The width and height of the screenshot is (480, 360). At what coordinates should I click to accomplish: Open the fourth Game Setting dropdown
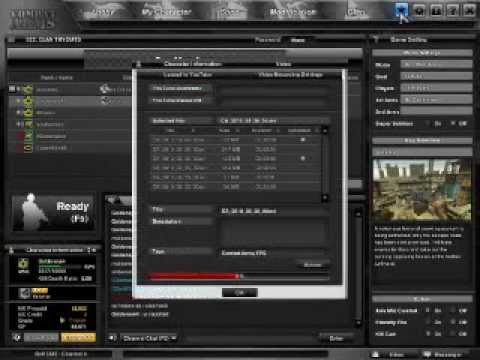pyautogui.click(x=436, y=100)
